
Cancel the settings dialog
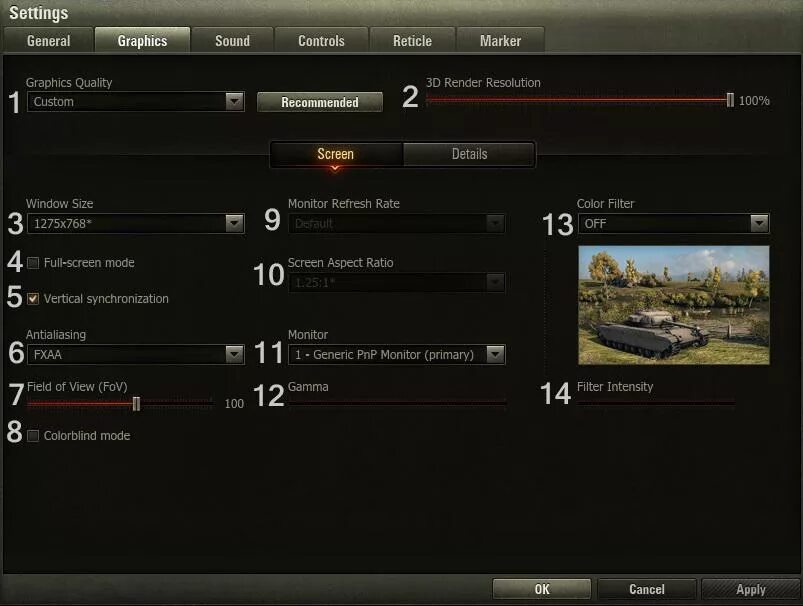coord(647,589)
